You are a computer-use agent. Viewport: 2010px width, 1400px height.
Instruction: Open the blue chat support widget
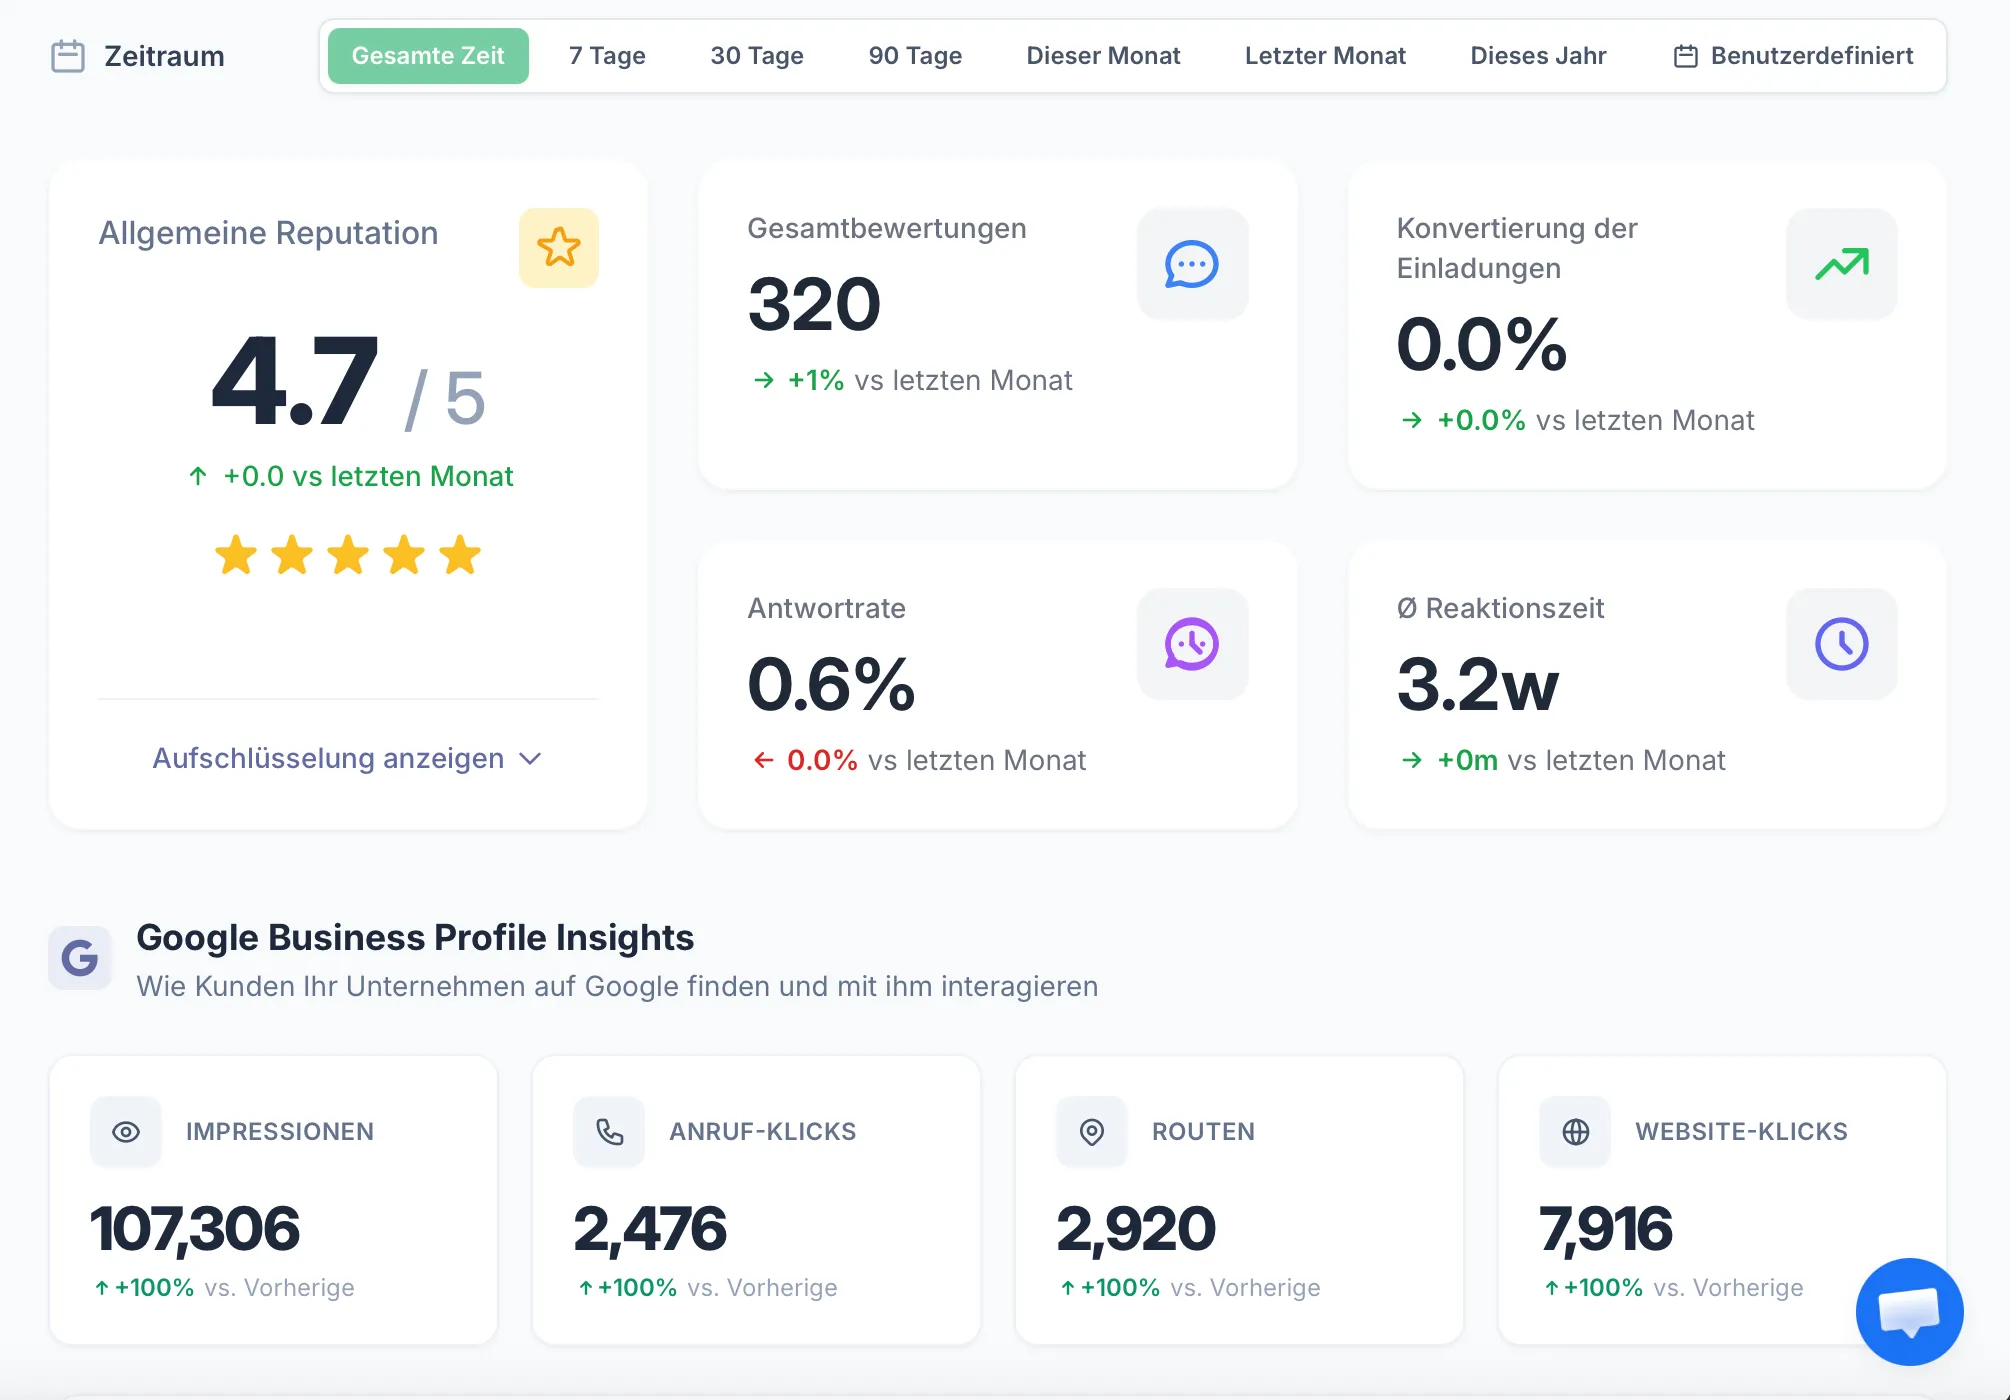[x=1908, y=1311]
